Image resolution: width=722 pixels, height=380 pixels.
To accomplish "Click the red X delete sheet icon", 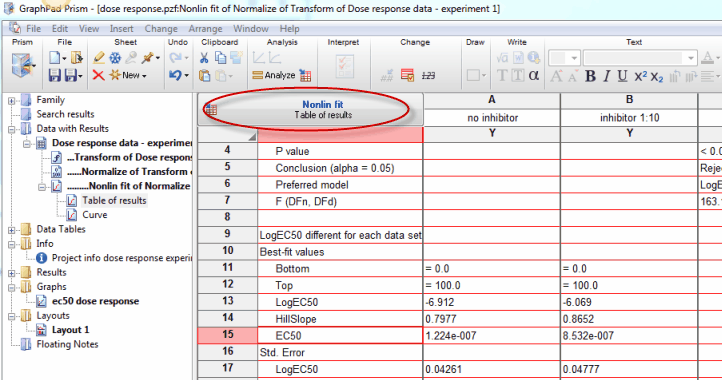I will point(98,75).
